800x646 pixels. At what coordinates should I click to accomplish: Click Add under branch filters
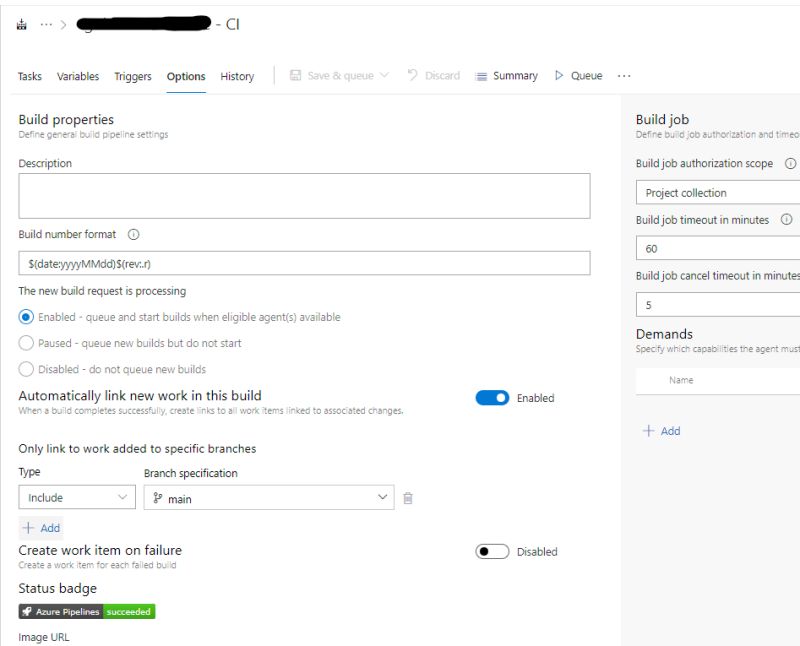point(41,528)
